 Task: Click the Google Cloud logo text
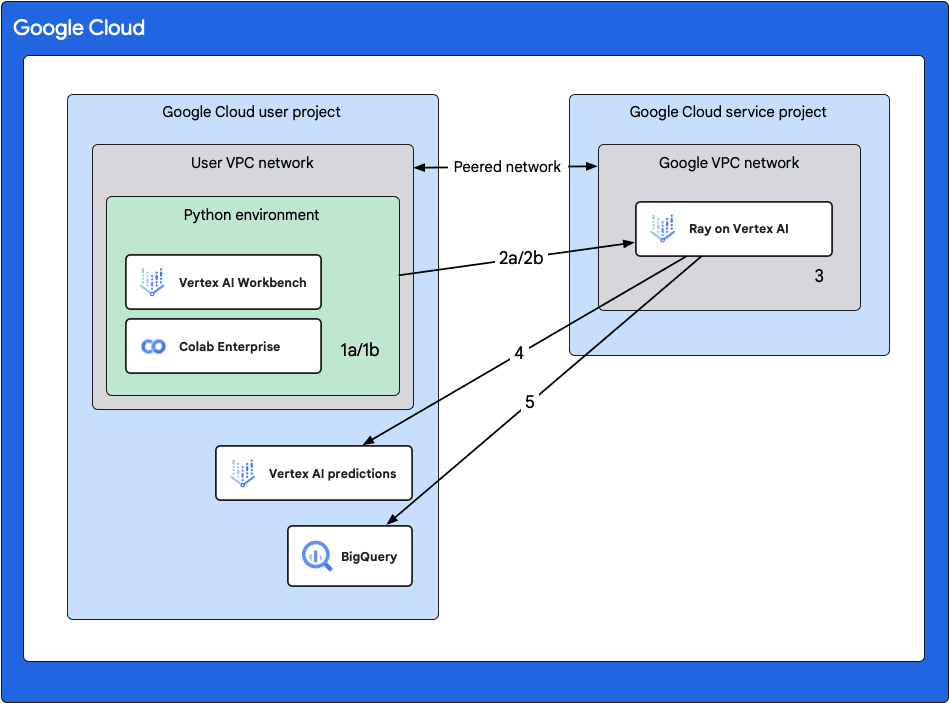pos(79,28)
